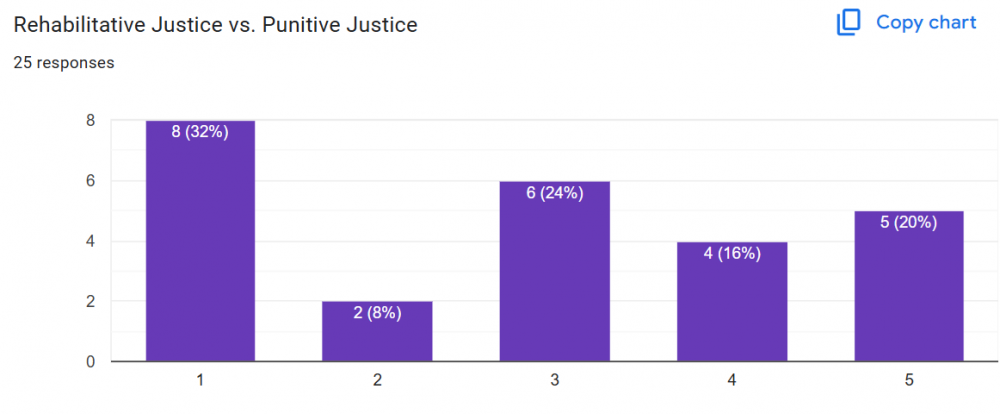Click x-axis label "4"

[732, 381]
